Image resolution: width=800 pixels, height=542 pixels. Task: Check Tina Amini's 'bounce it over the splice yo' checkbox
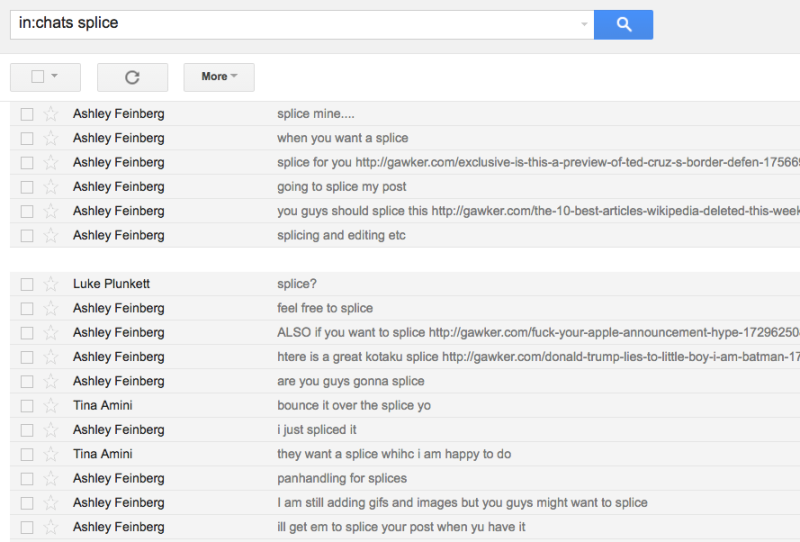(x=27, y=406)
